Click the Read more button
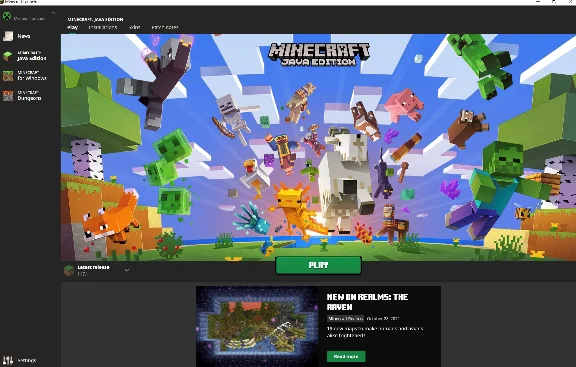The width and height of the screenshot is (576, 367). click(346, 356)
